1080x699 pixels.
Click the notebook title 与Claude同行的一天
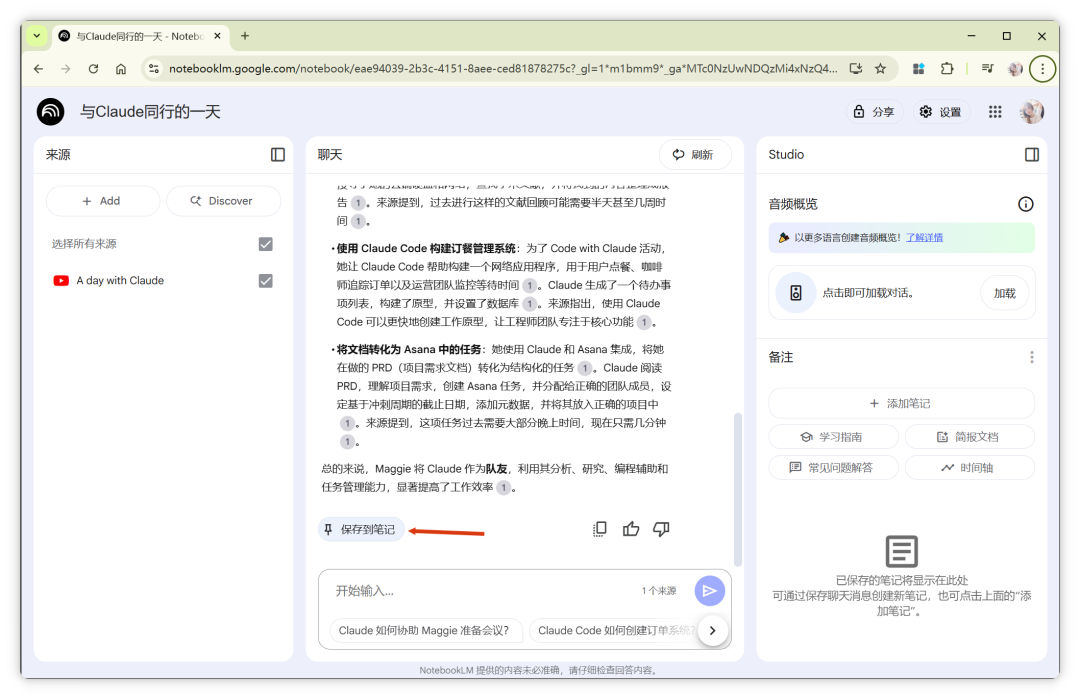150,112
